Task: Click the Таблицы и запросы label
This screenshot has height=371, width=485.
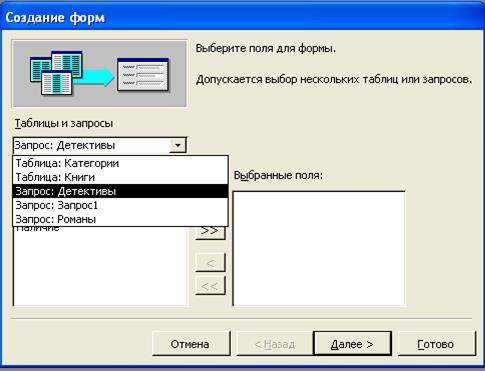Action: (64, 124)
